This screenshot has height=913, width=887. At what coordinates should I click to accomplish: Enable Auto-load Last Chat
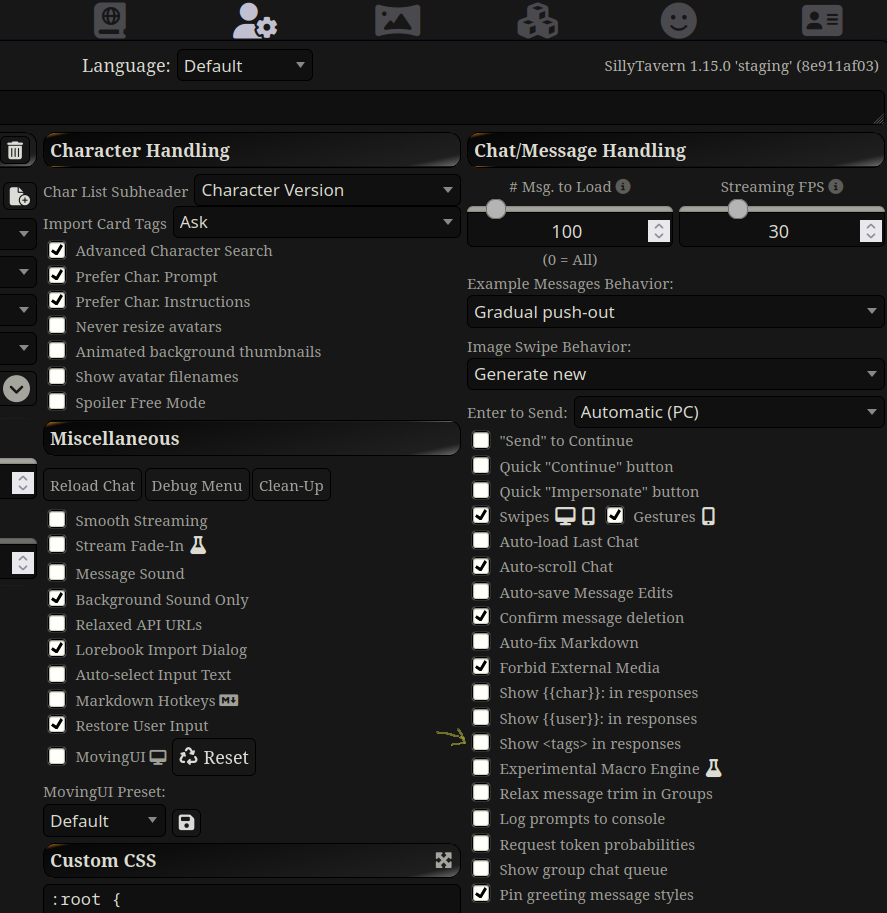(x=481, y=540)
